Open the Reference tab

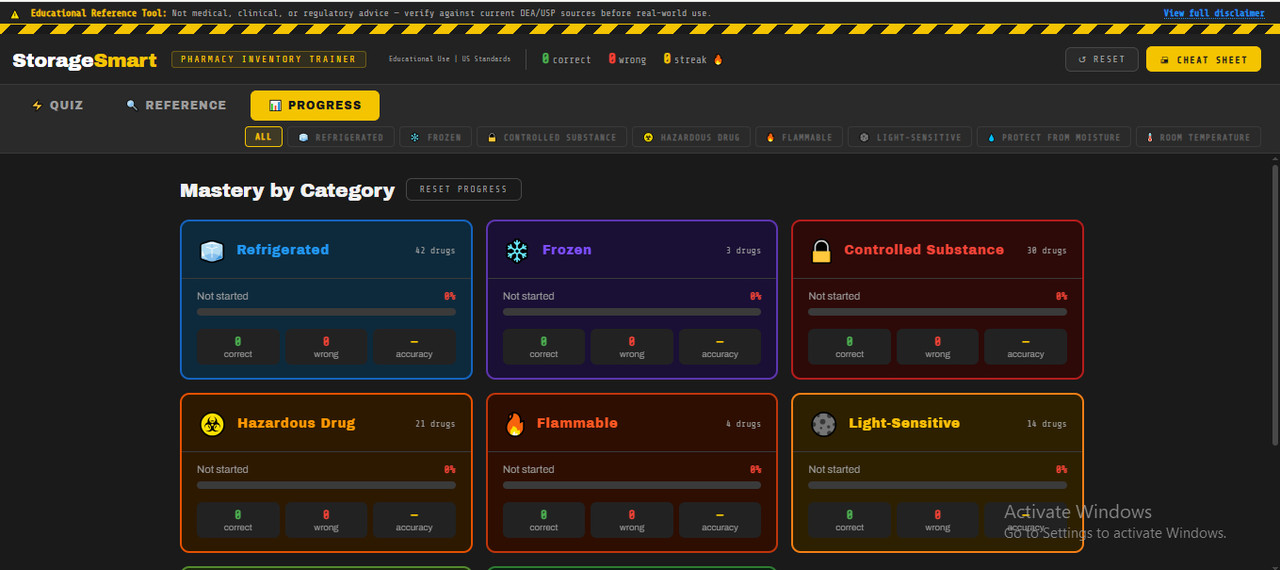tap(176, 105)
